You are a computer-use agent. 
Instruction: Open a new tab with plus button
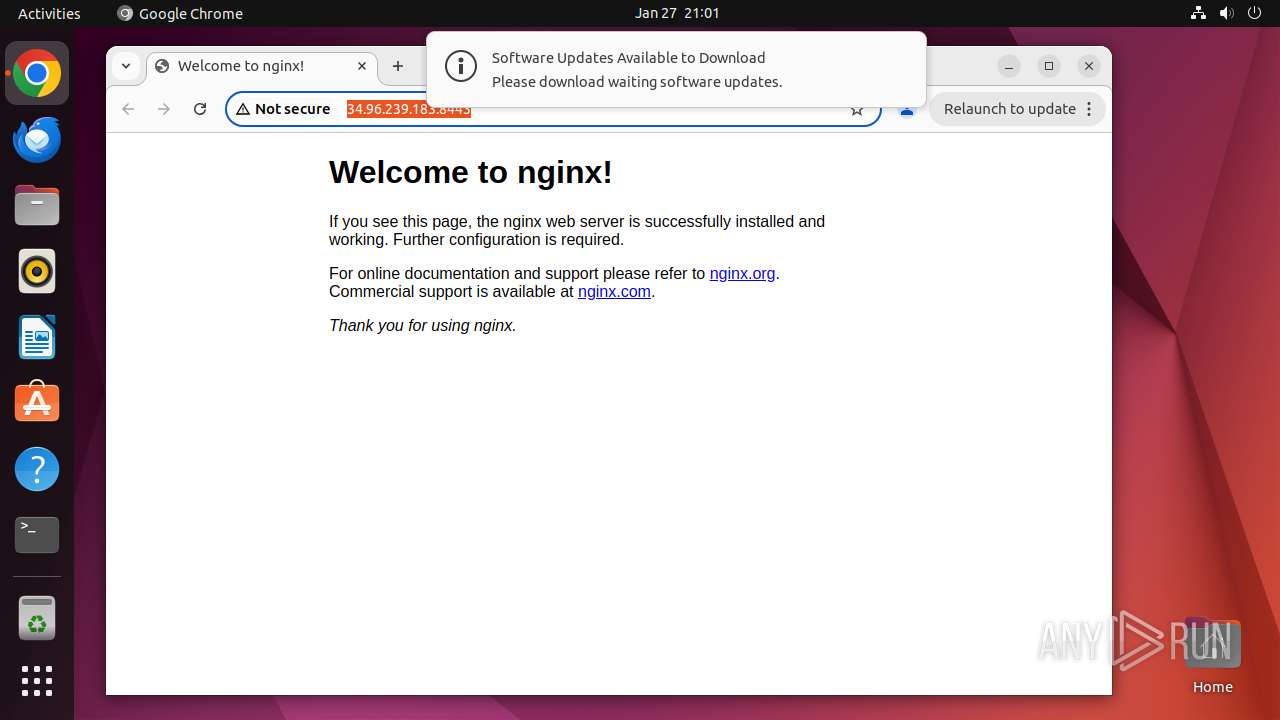click(x=398, y=66)
